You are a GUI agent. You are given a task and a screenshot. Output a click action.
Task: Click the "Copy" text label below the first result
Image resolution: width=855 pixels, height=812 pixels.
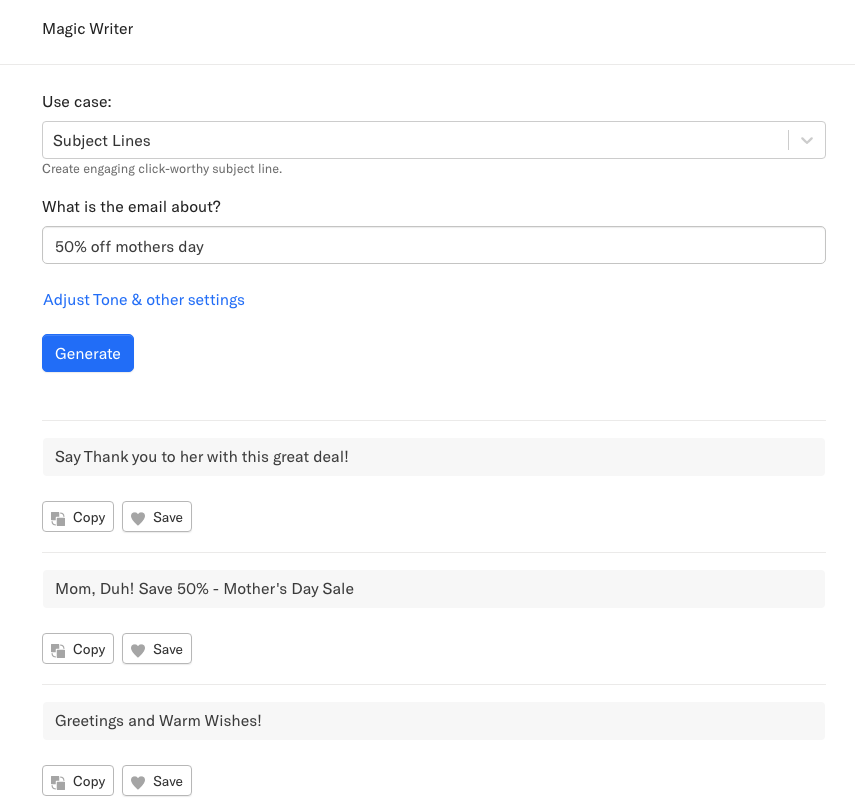click(x=89, y=517)
